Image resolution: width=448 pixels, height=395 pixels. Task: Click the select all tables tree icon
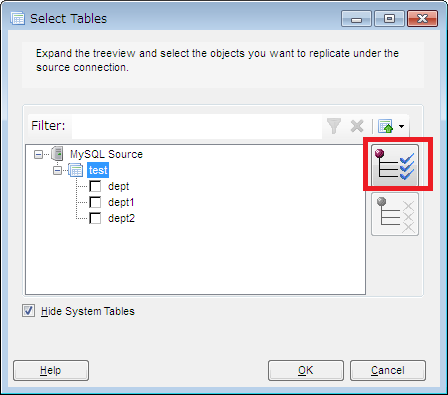(395, 165)
